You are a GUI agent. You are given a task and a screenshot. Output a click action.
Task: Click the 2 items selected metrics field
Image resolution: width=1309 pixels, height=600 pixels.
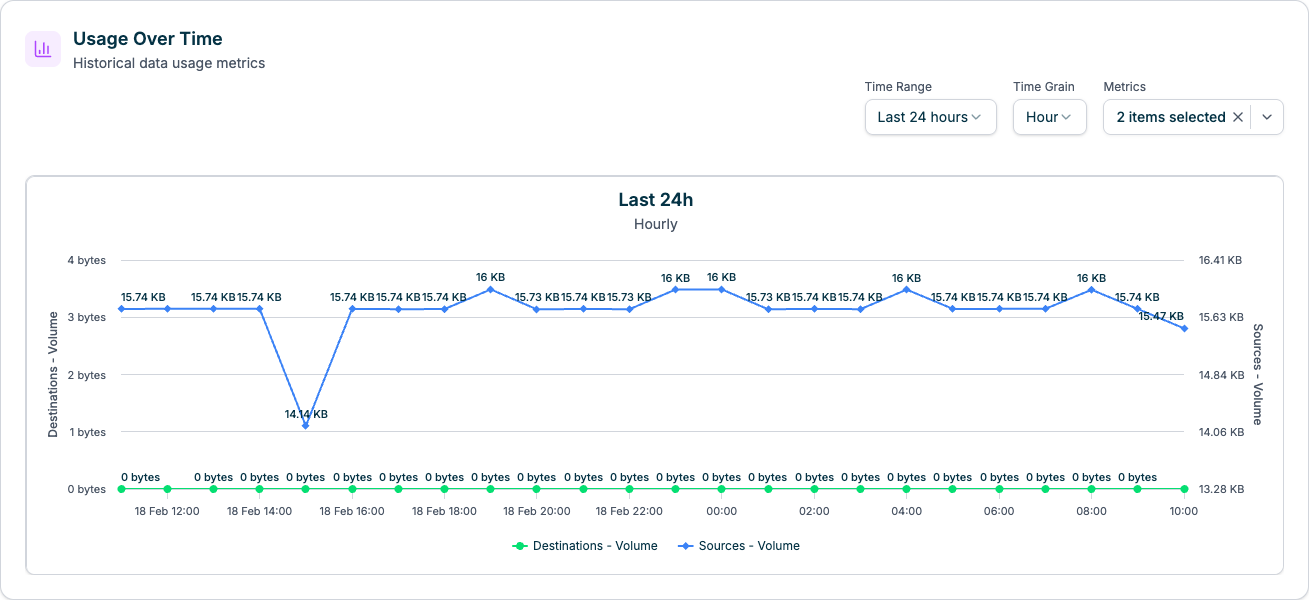[x=1172, y=117]
